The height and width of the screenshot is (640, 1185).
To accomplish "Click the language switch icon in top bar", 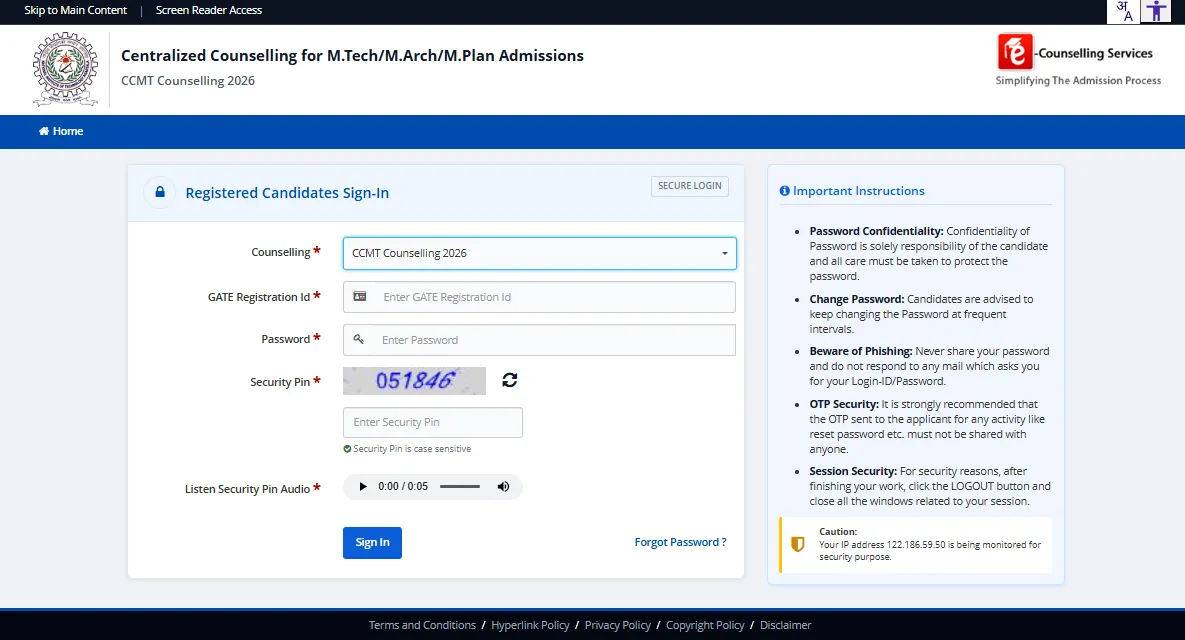I will pyautogui.click(x=1123, y=11).
